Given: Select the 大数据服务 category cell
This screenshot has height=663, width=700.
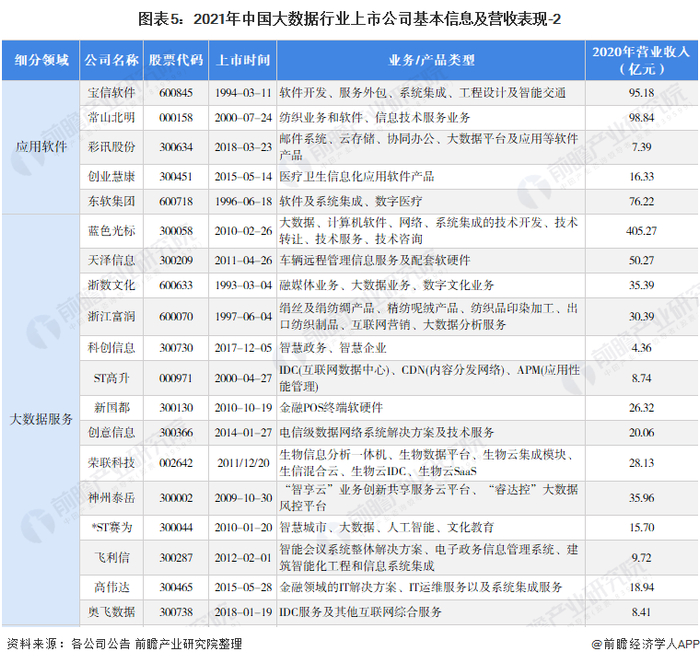Looking at the screenshot, I should [41, 419].
